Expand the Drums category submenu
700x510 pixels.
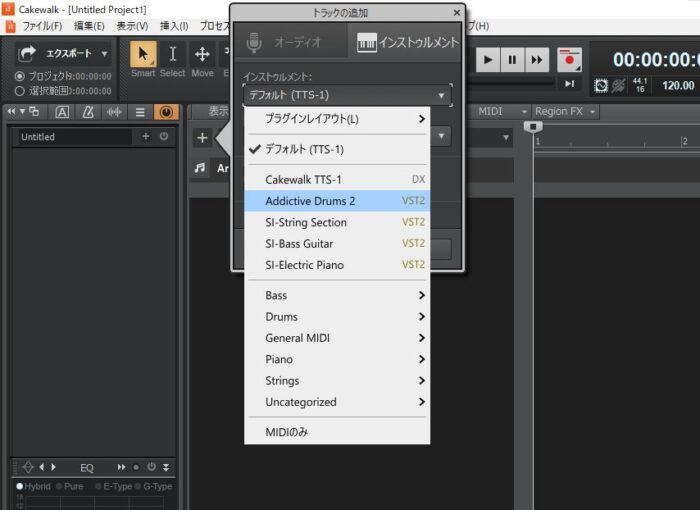coord(337,317)
